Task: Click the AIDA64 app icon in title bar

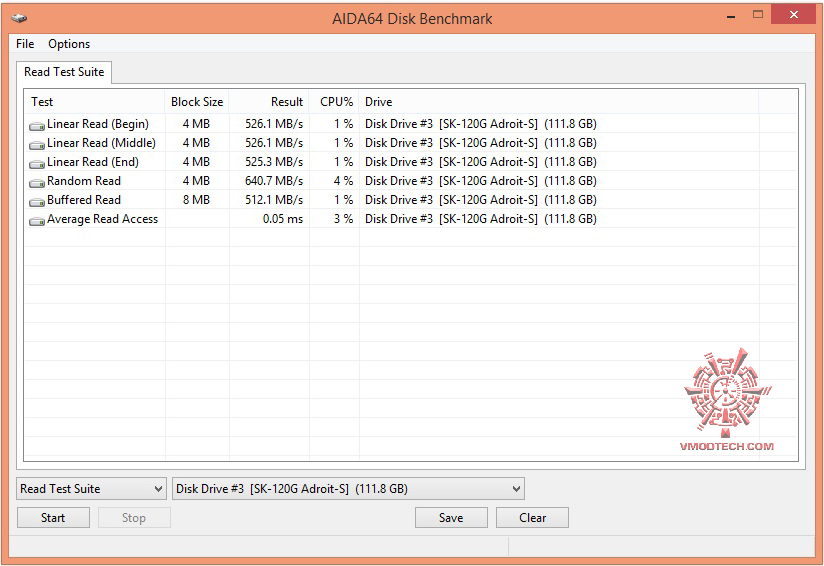Action: pos(19,18)
